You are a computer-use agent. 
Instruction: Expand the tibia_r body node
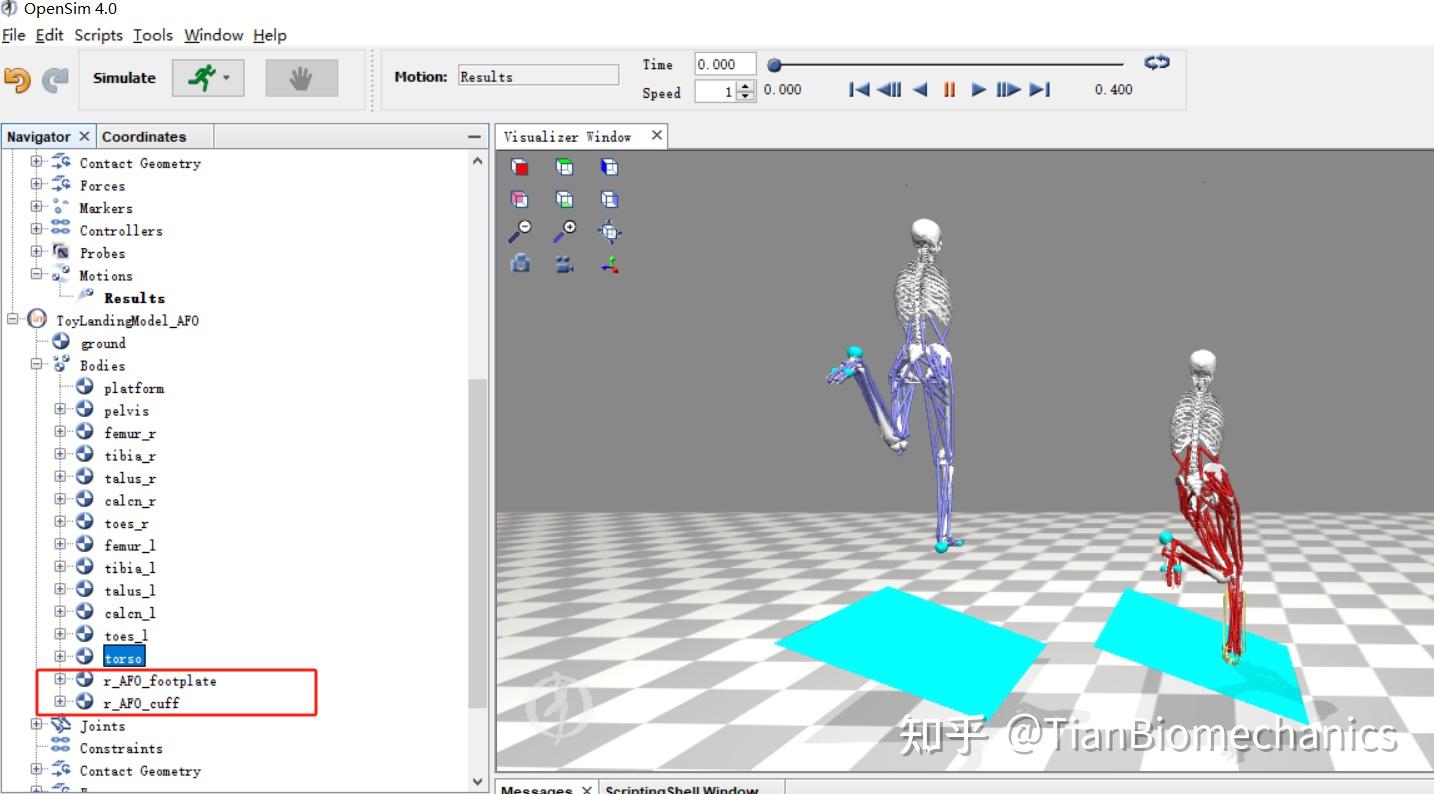[x=60, y=455]
